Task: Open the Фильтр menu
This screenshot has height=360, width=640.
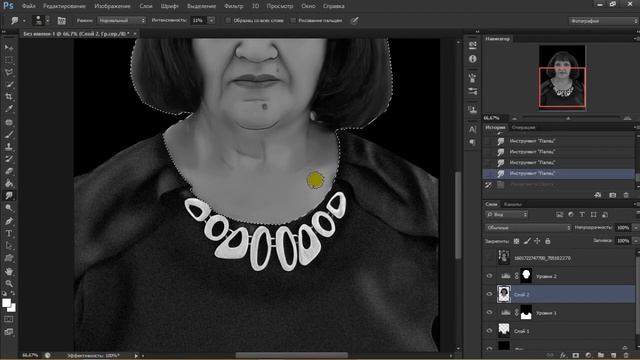Action: click(234, 6)
